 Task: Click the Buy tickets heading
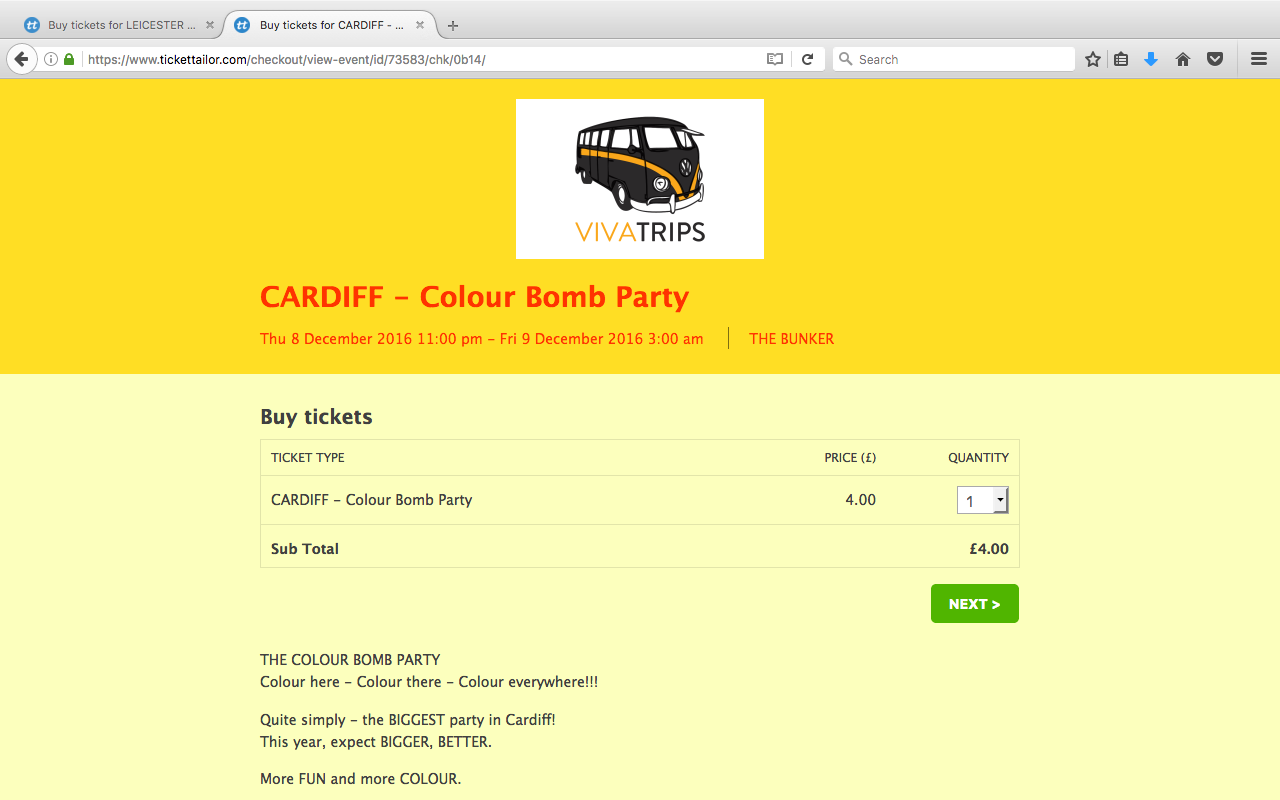click(316, 417)
